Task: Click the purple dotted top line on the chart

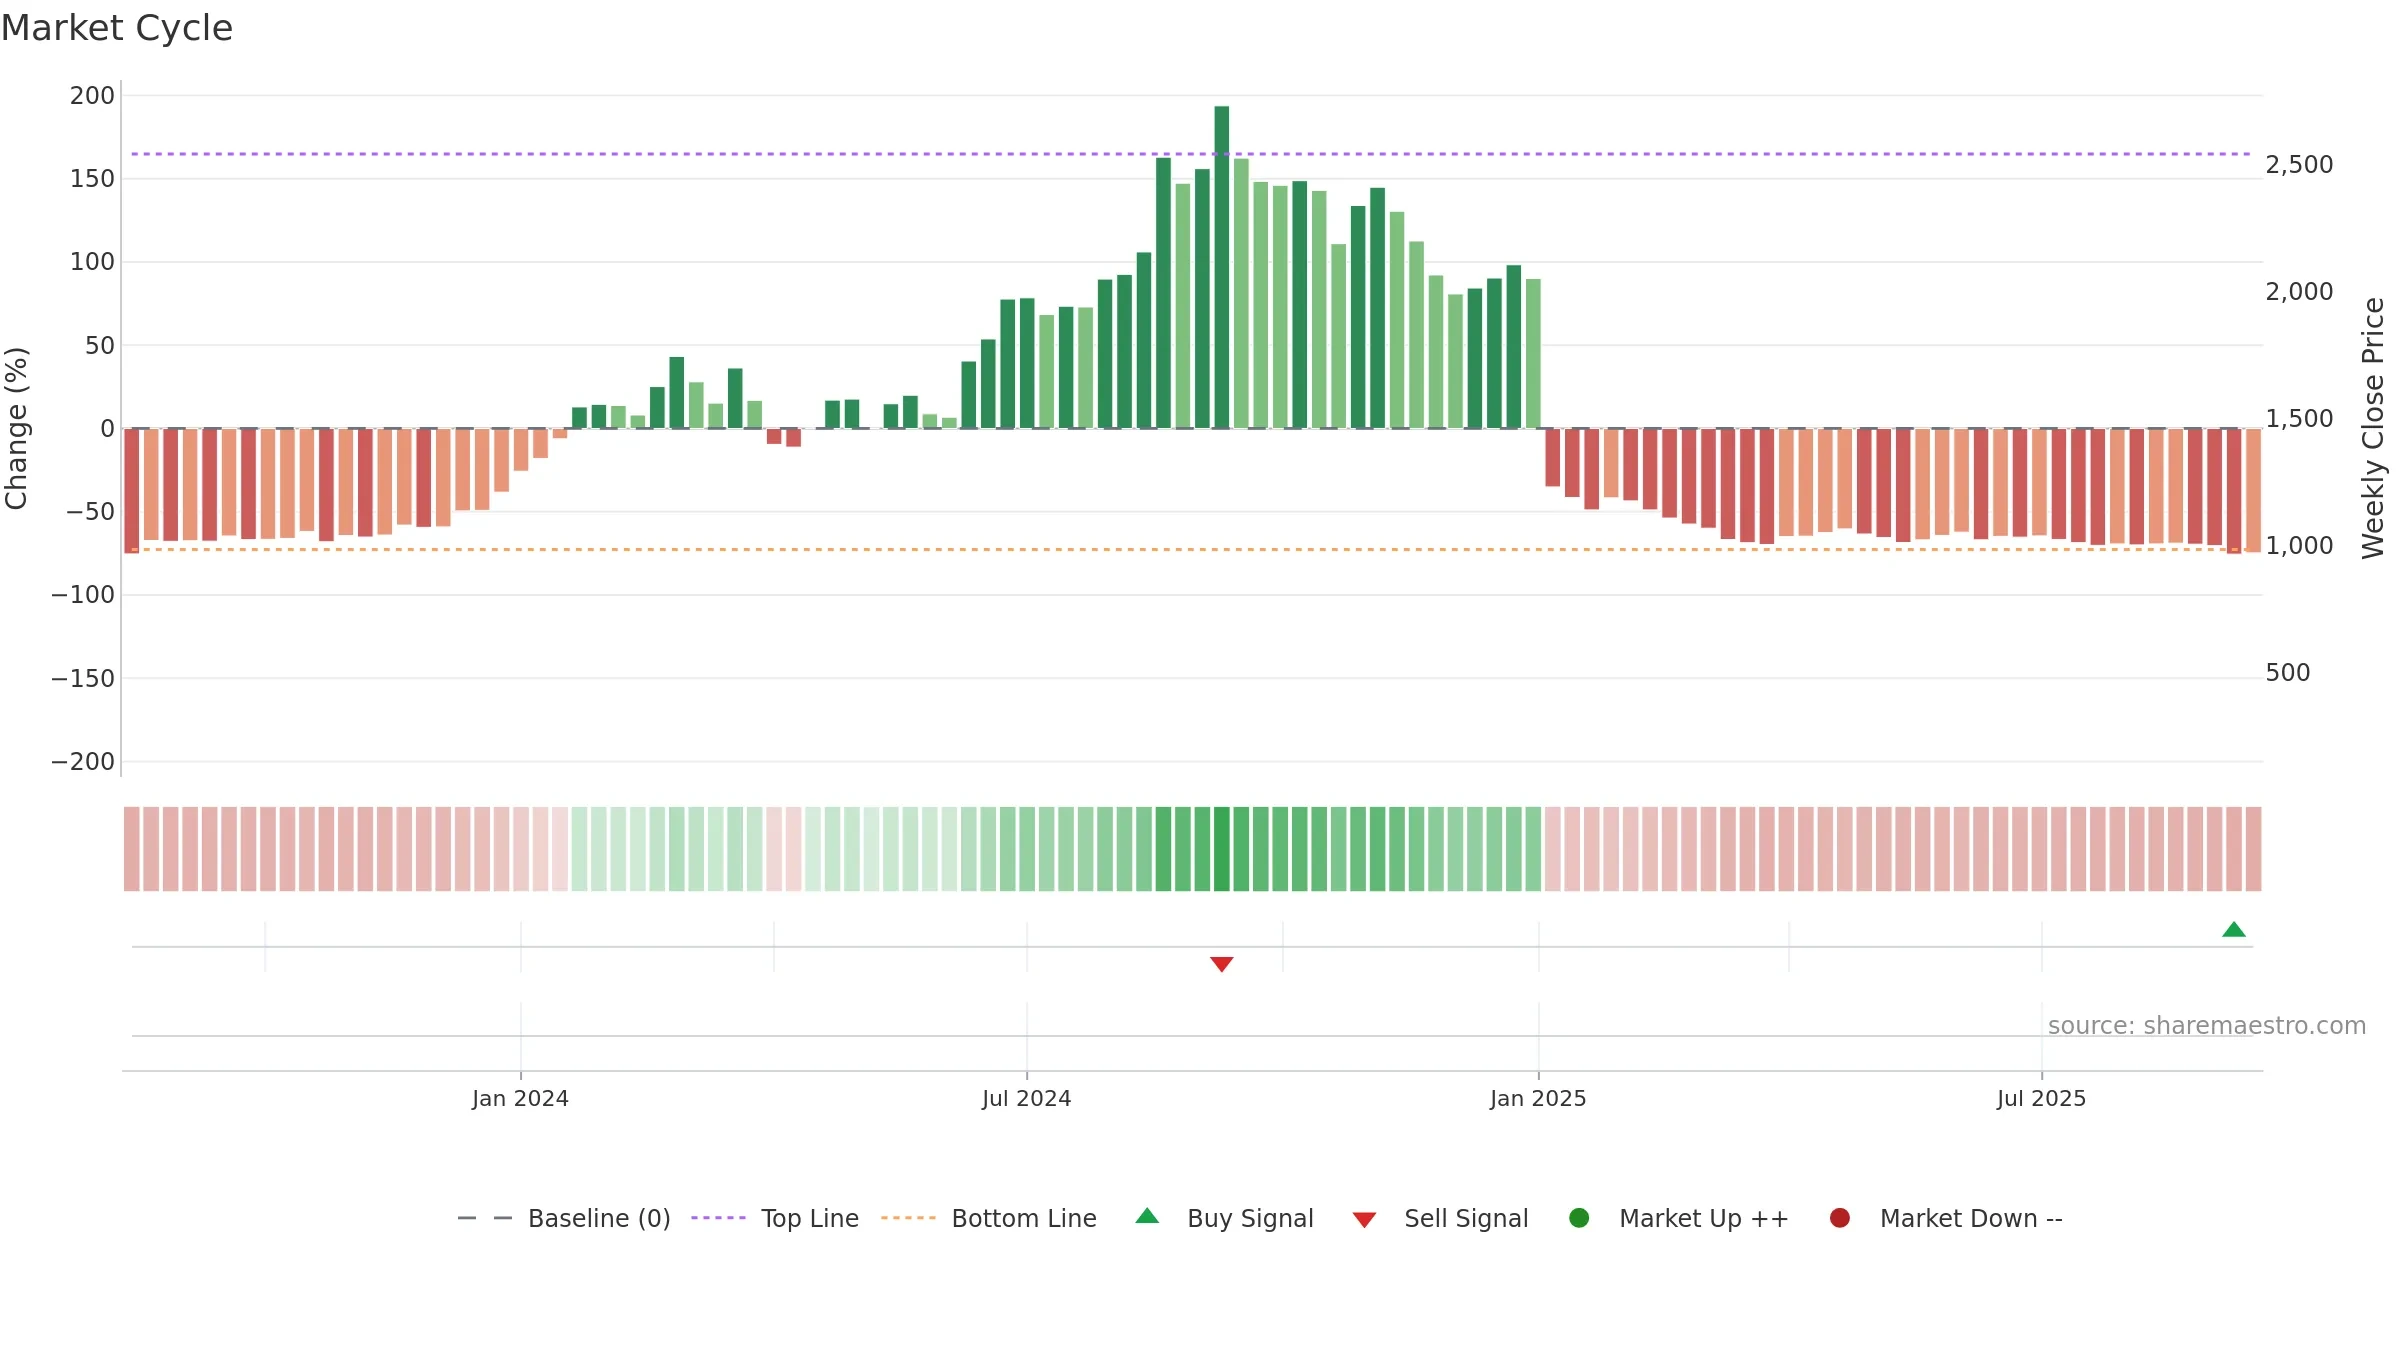Action: coord(1190,154)
